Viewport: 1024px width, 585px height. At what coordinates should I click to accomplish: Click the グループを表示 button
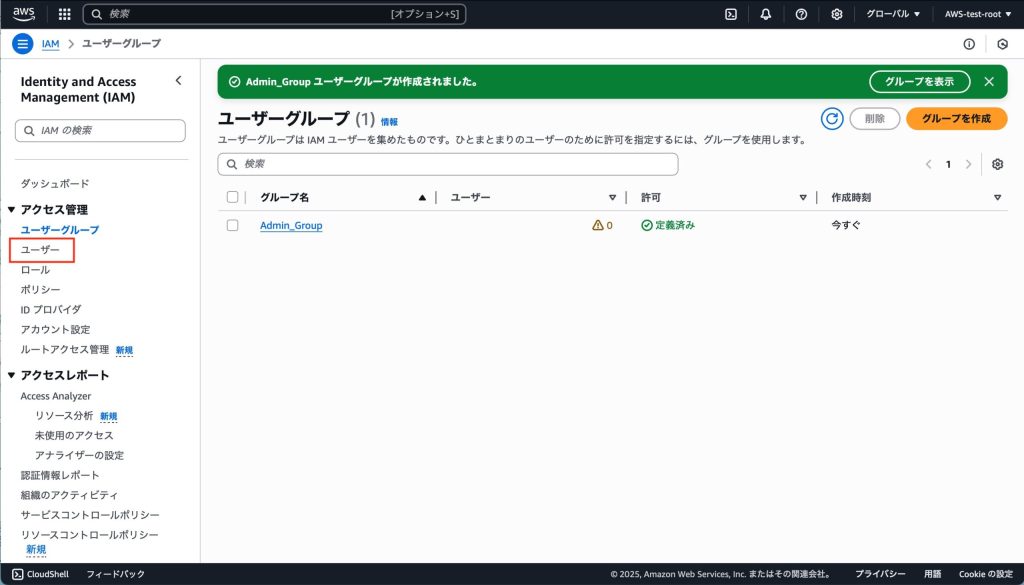pyautogui.click(x=920, y=82)
